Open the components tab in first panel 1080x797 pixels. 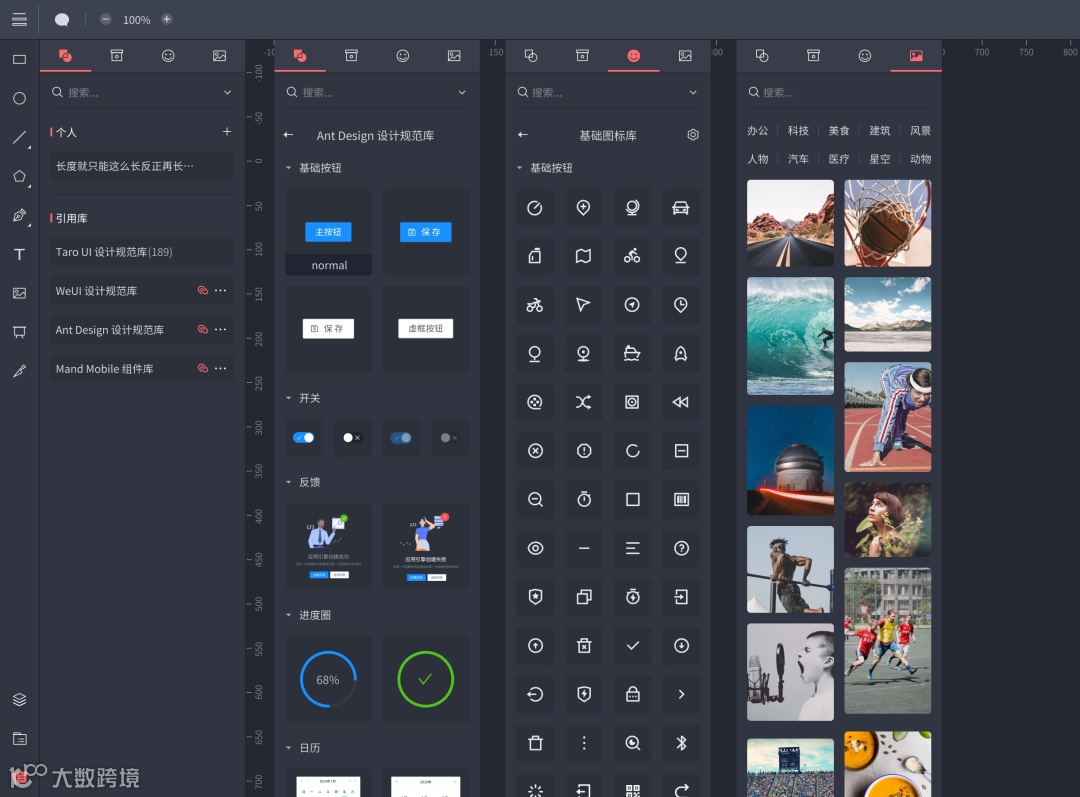click(x=65, y=56)
